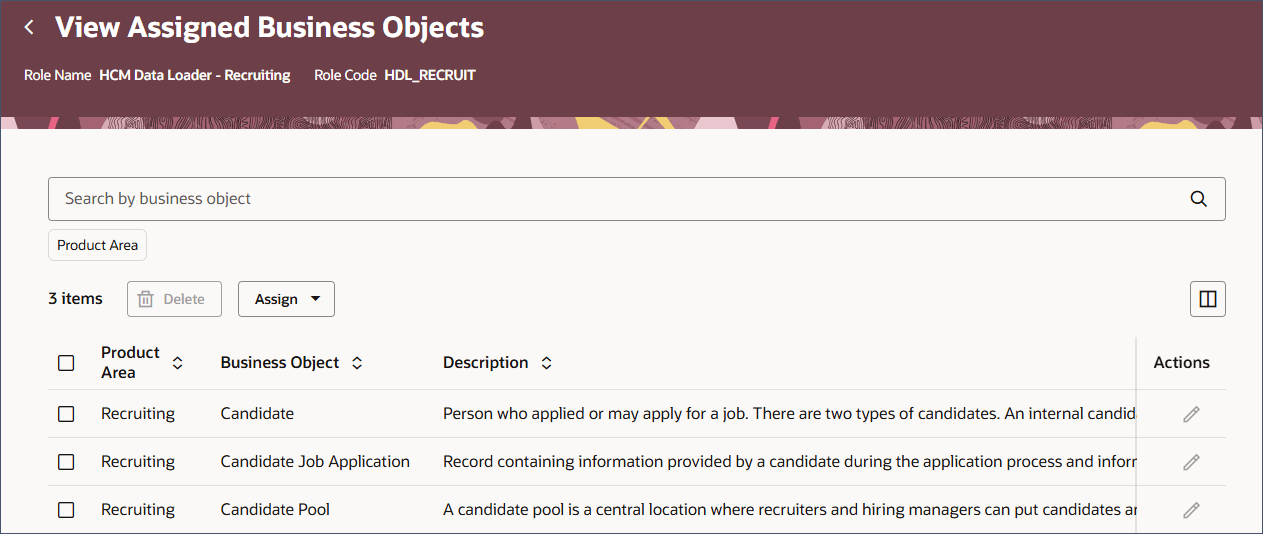Screen dimensions: 1263x534
Task: Click the Candidate business object cell
Action: coord(257,414)
